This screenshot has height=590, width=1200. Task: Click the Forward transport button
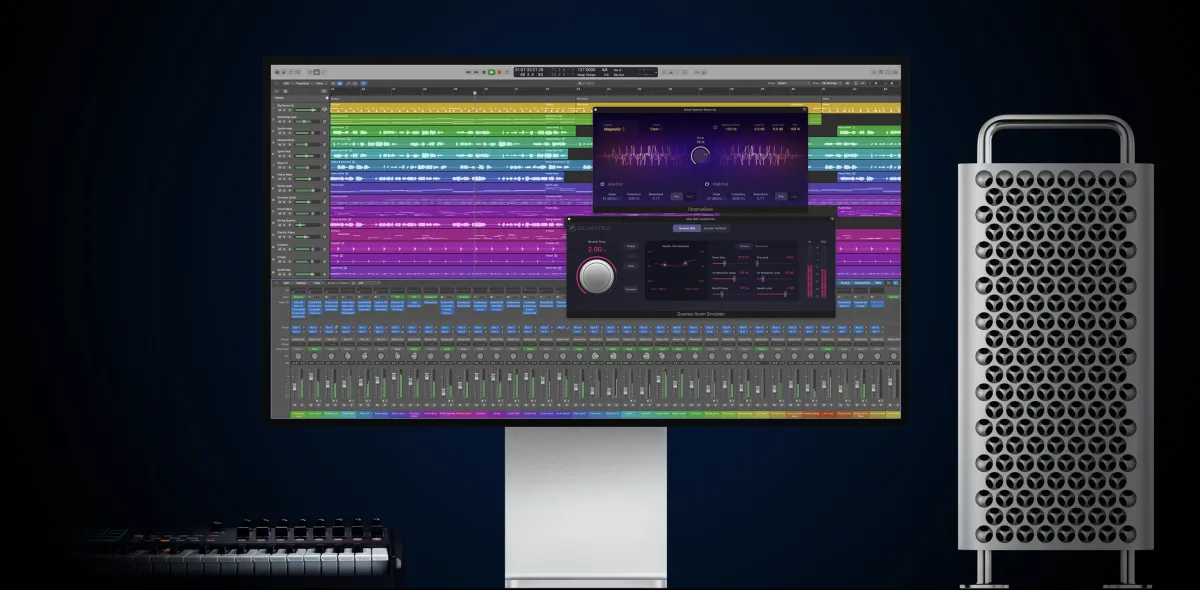(x=476, y=72)
